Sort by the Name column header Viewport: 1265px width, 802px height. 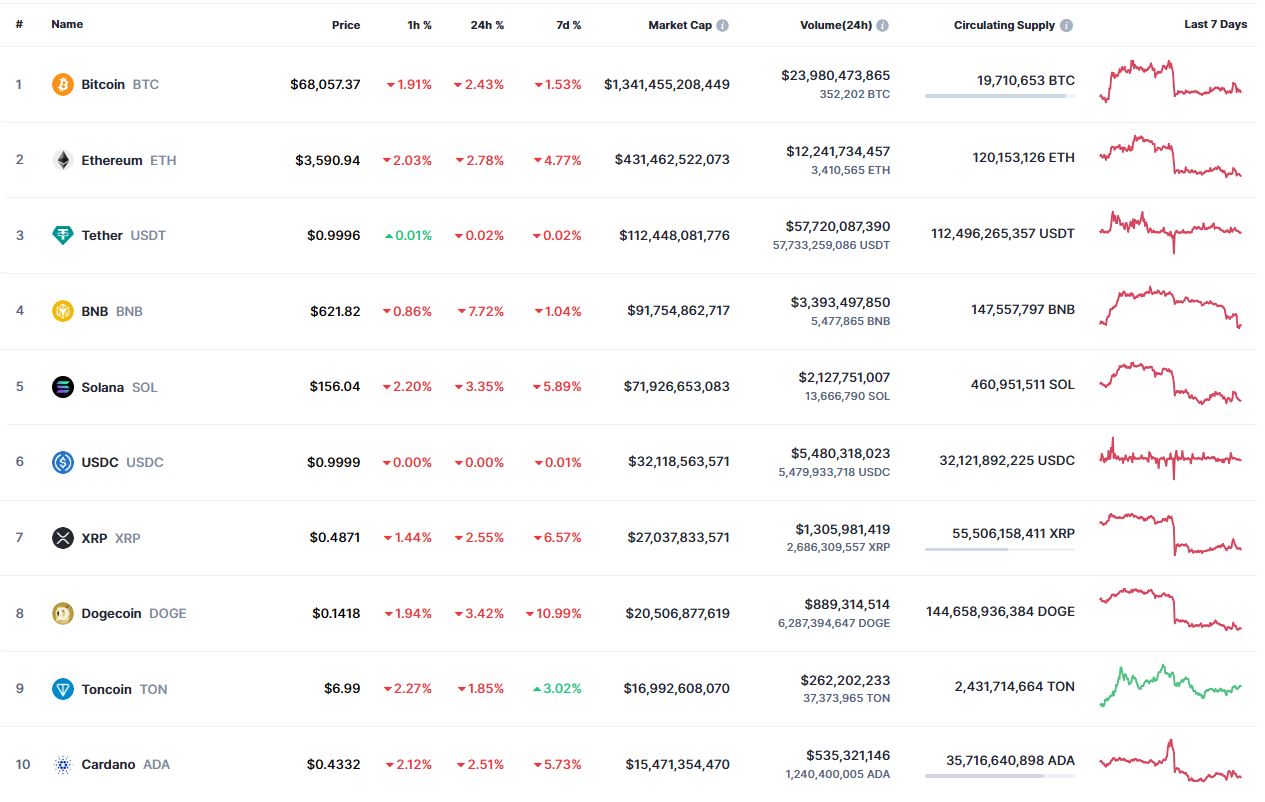(67, 25)
